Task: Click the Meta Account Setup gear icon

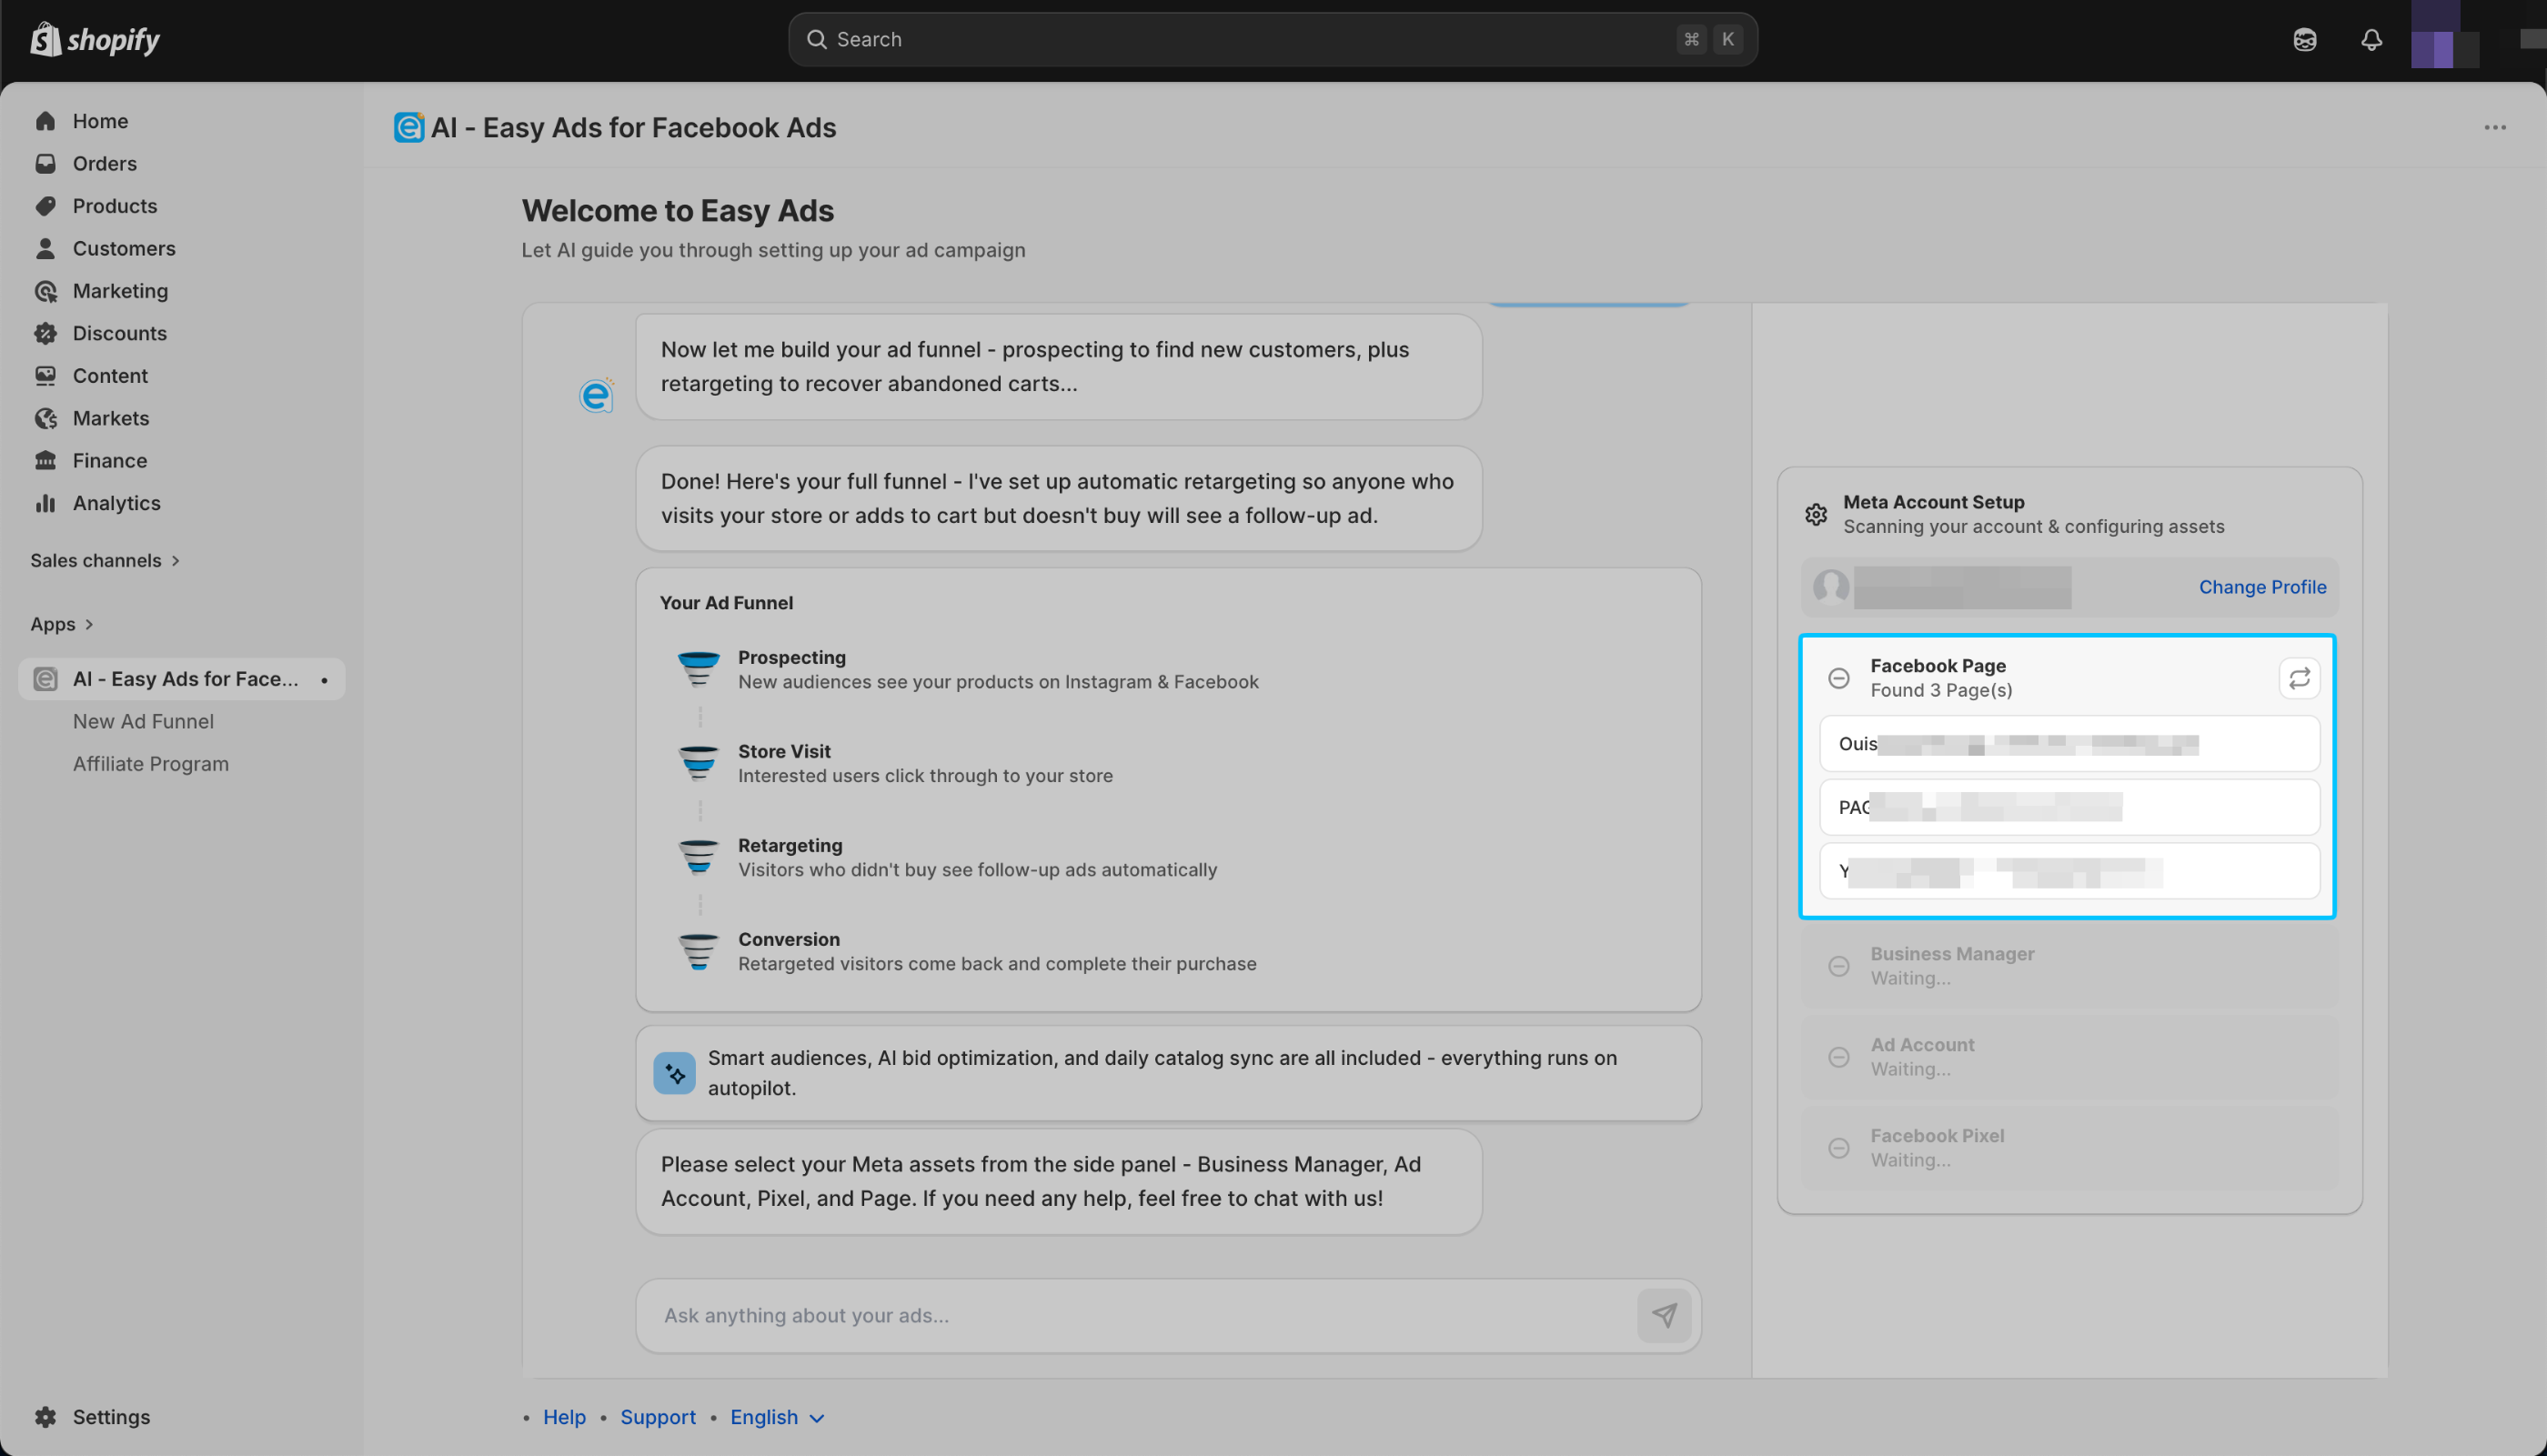Action: point(1816,514)
